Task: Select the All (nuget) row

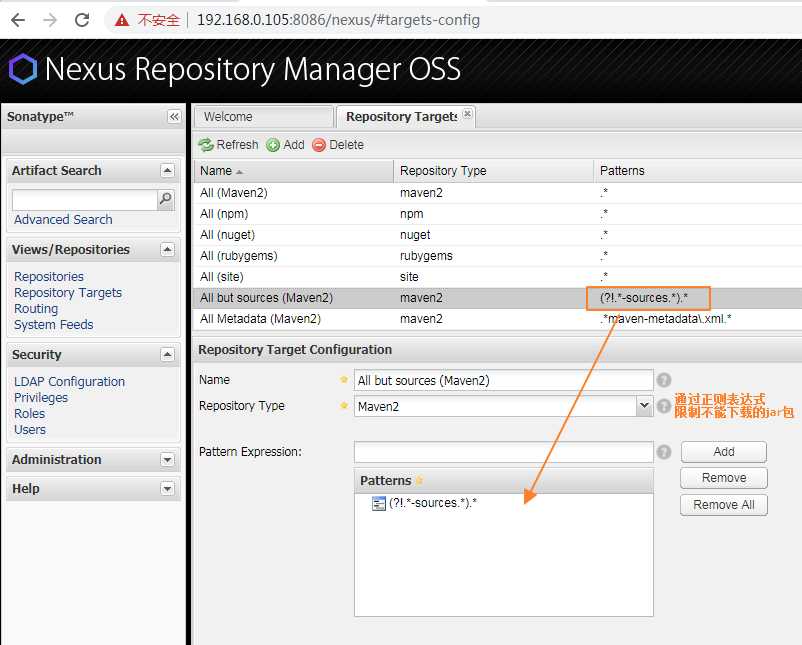Action: [x=498, y=235]
